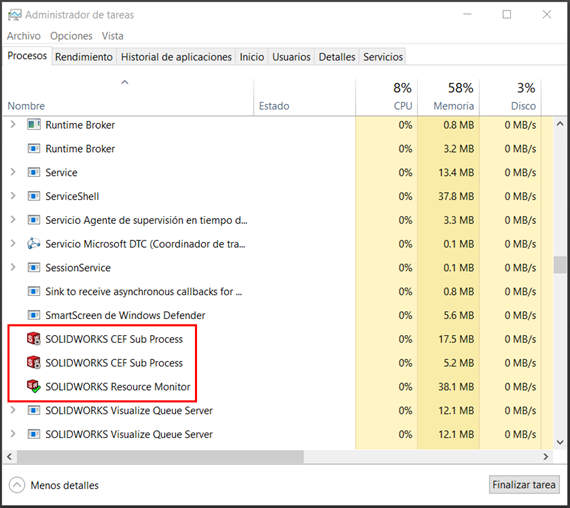The image size is (570, 508).
Task: Switch to Historial de aplicaciones tab
Action: tap(176, 57)
